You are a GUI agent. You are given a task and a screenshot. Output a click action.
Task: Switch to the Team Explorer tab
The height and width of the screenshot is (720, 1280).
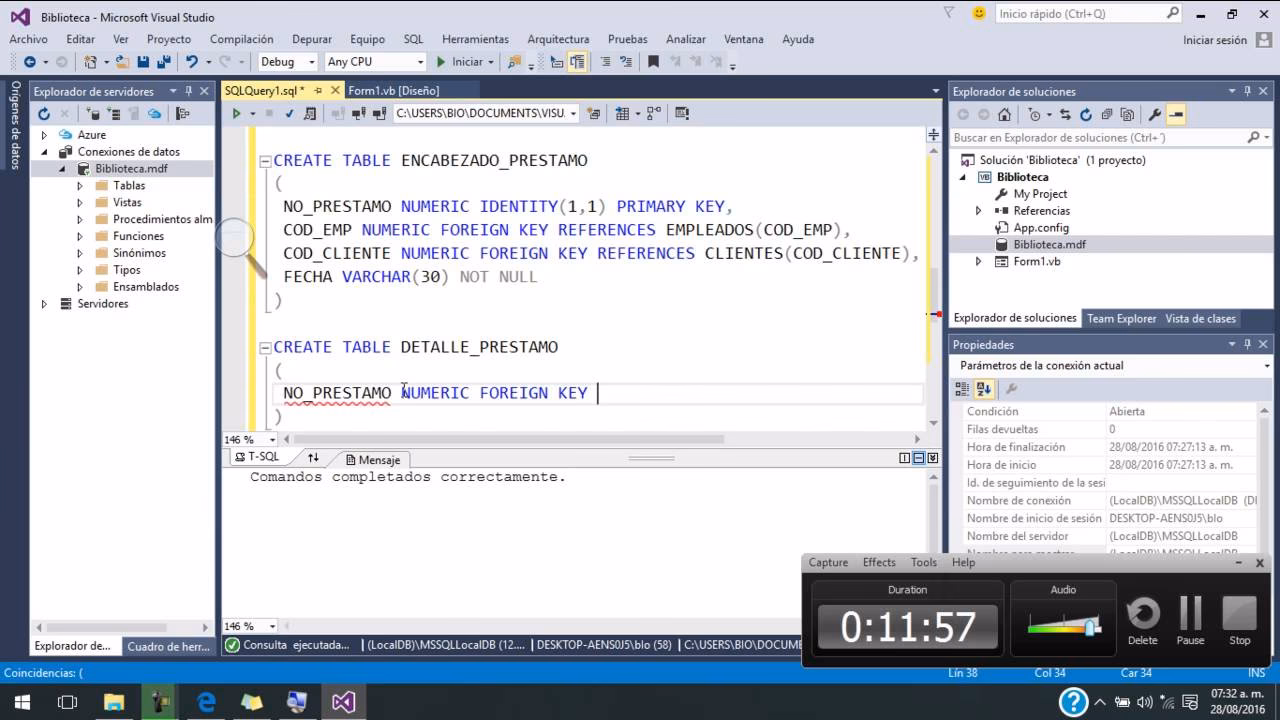[x=1121, y=318]
